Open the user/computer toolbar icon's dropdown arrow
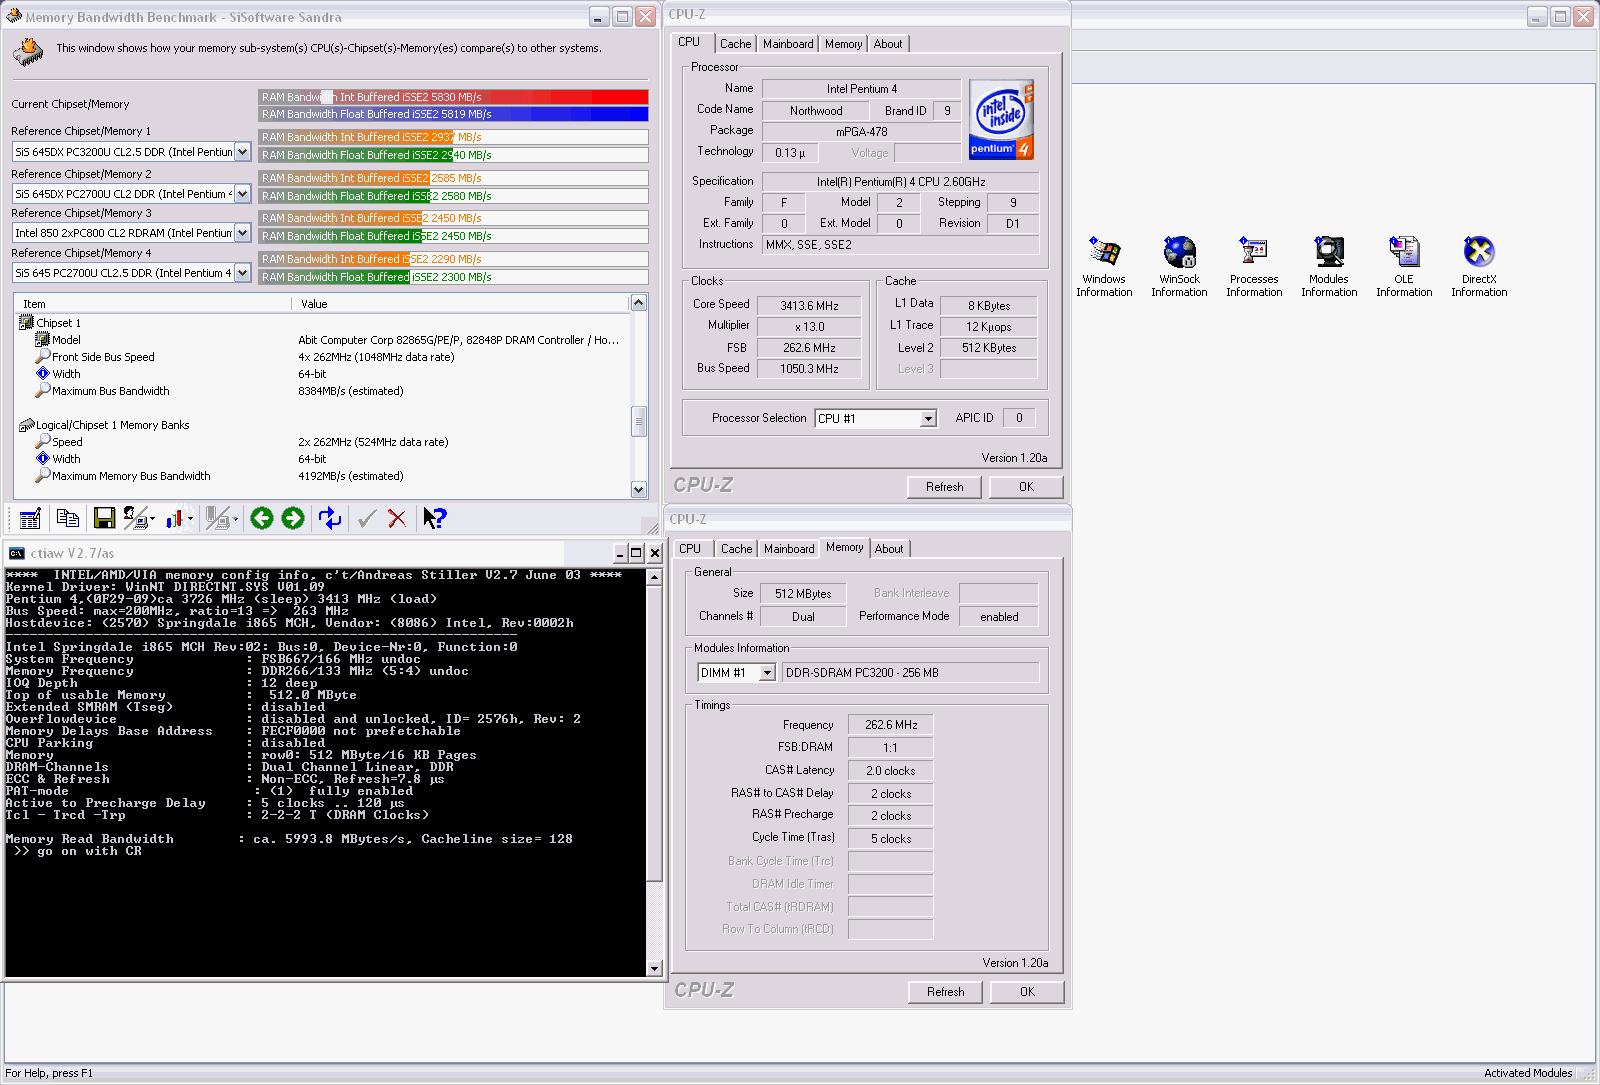This screenshot has width=1600, height=1085. pyautogui.click(x=152, y=519)
